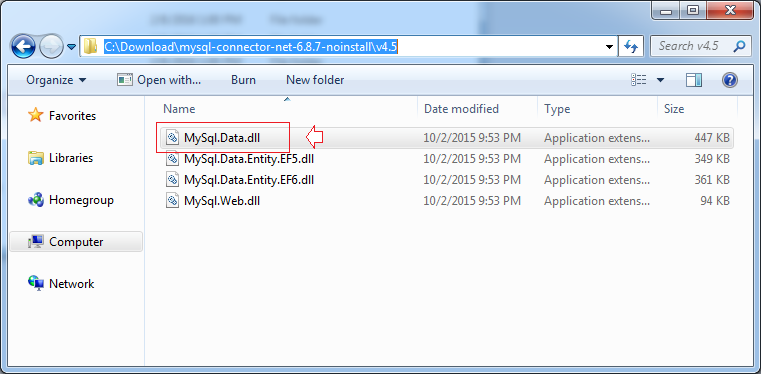Click the Change your view icon

pos(638,80)
